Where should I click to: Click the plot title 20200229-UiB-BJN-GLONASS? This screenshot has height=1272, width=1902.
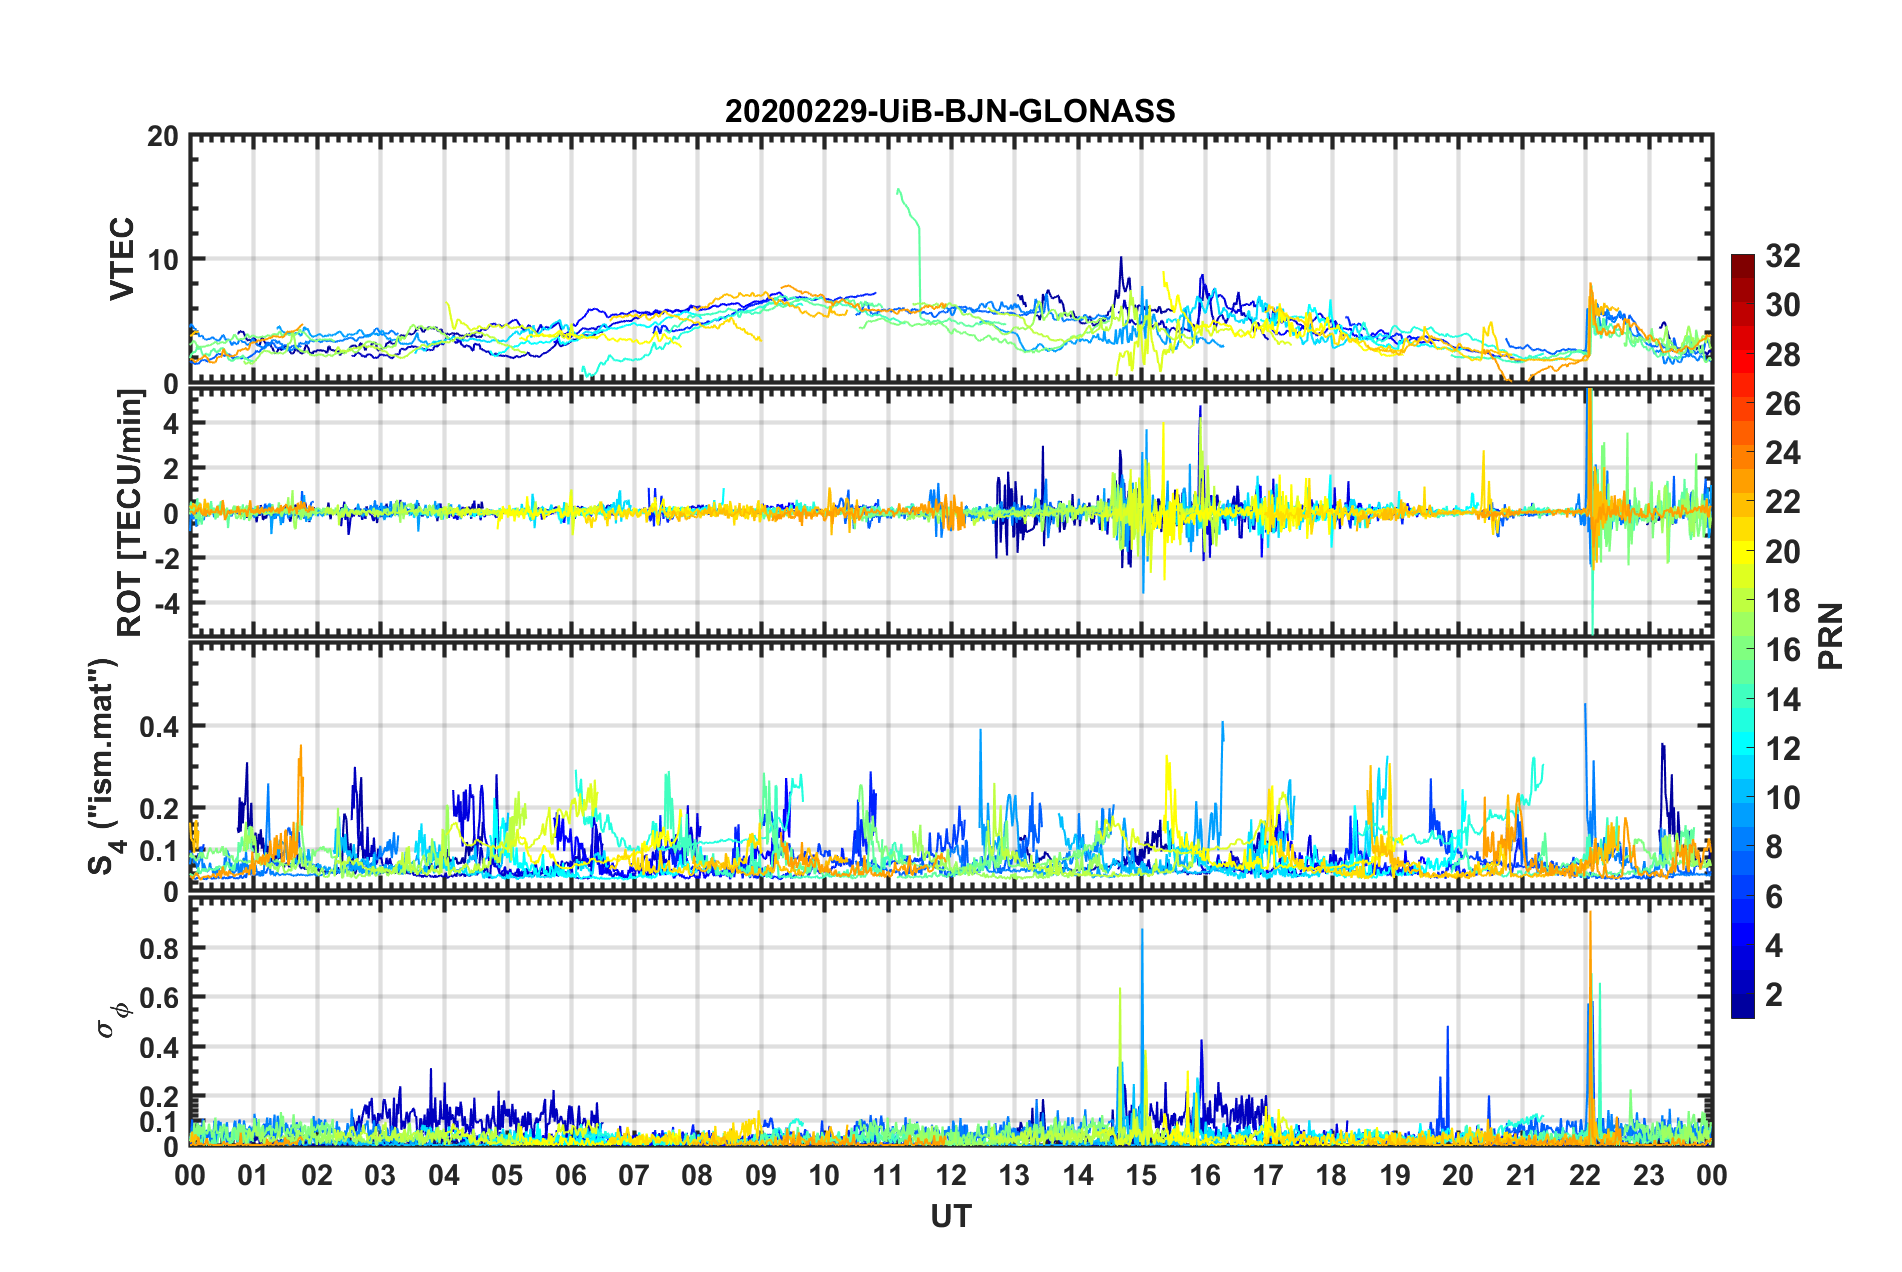(x=950, y=111)
